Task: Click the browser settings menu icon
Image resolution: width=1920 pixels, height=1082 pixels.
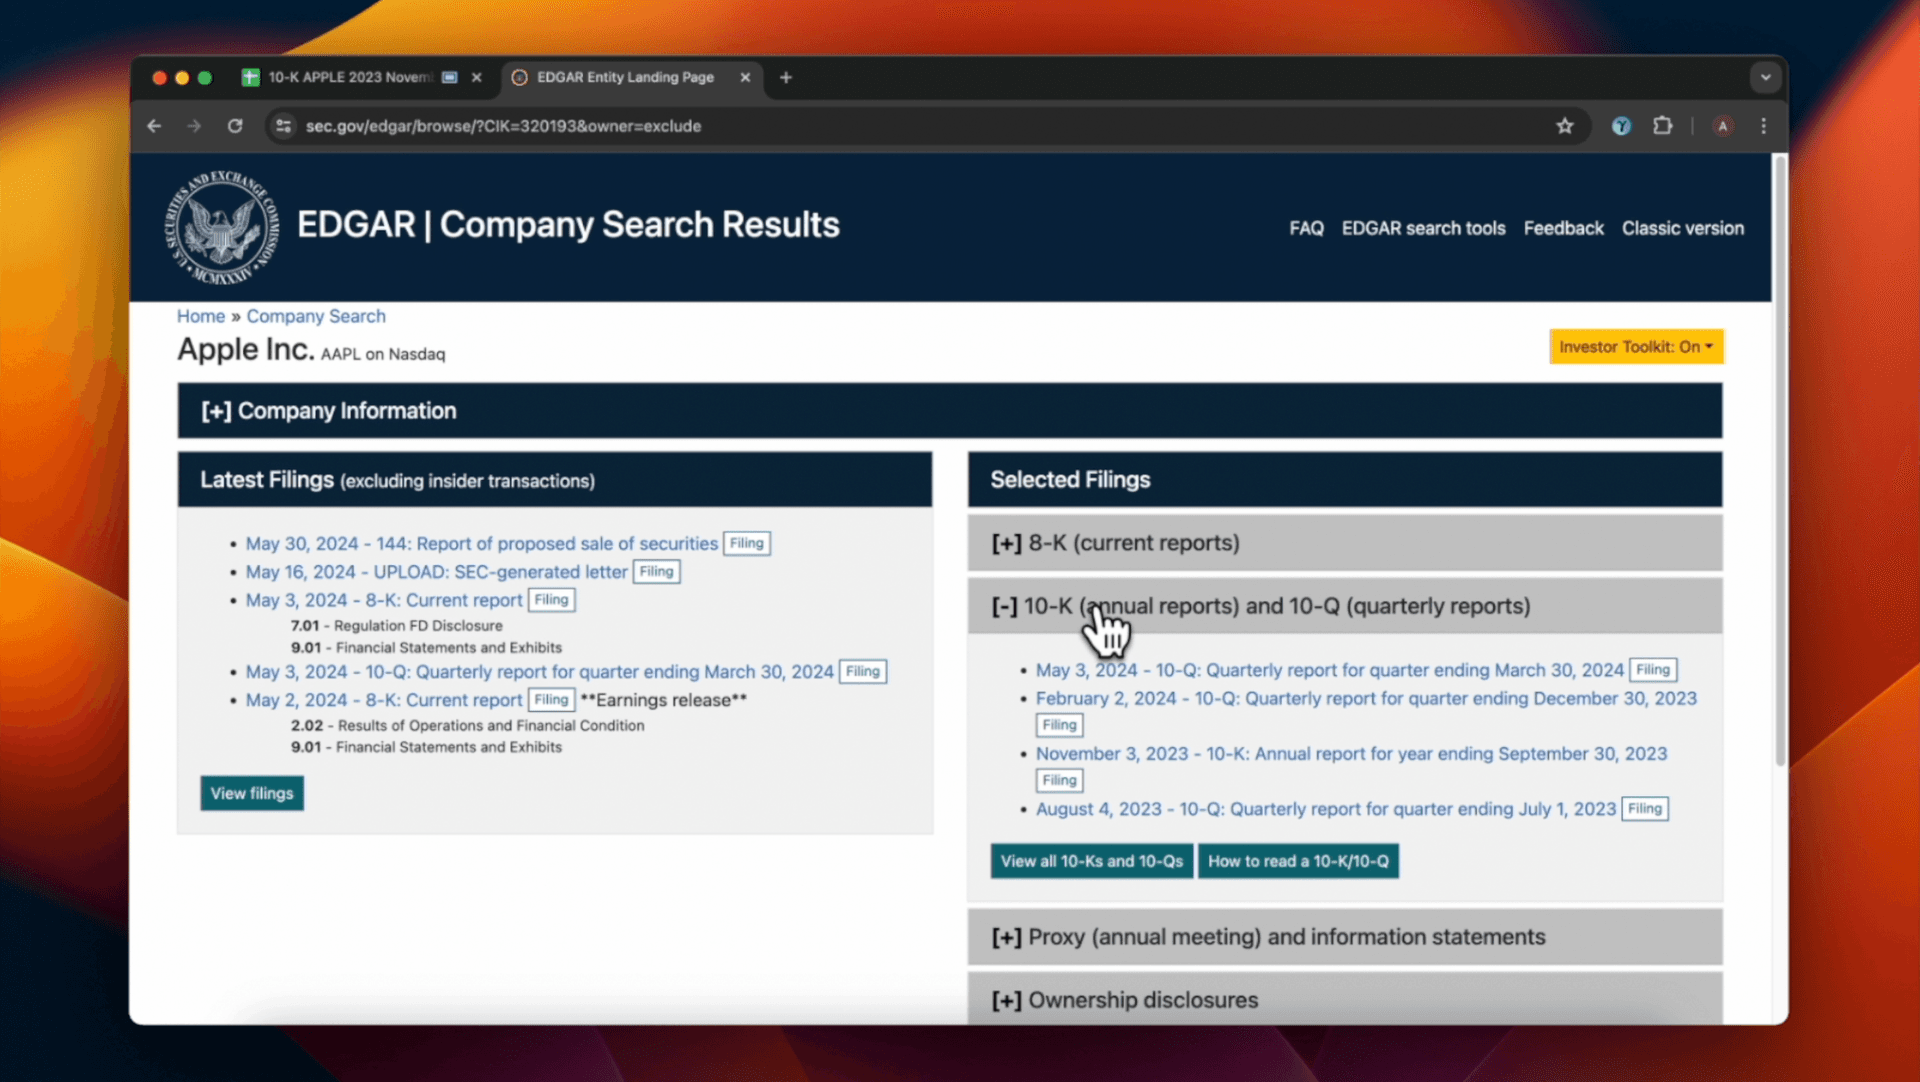Action: coord(1764,125)
